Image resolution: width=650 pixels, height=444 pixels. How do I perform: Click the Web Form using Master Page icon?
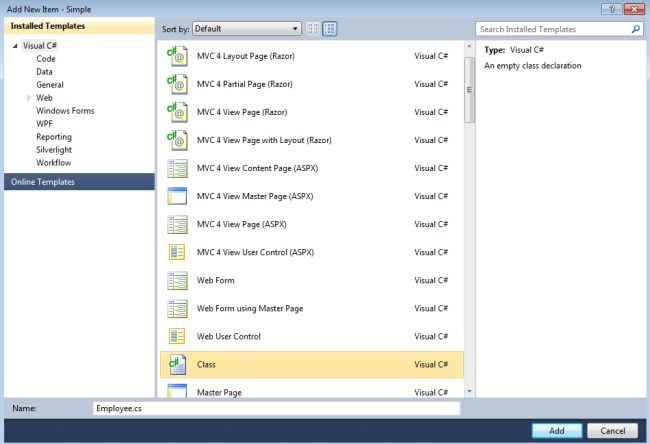(177, 308)
